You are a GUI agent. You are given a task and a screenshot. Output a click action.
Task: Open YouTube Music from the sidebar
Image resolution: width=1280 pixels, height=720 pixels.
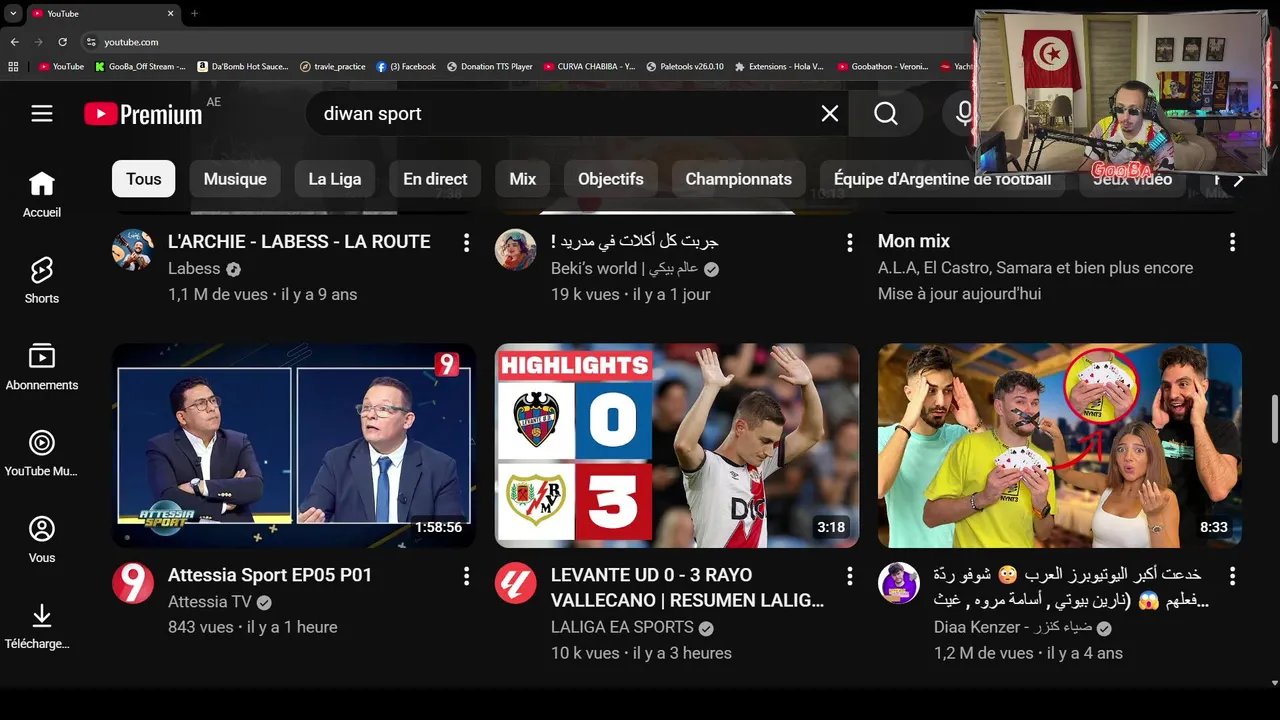(42, 454)
